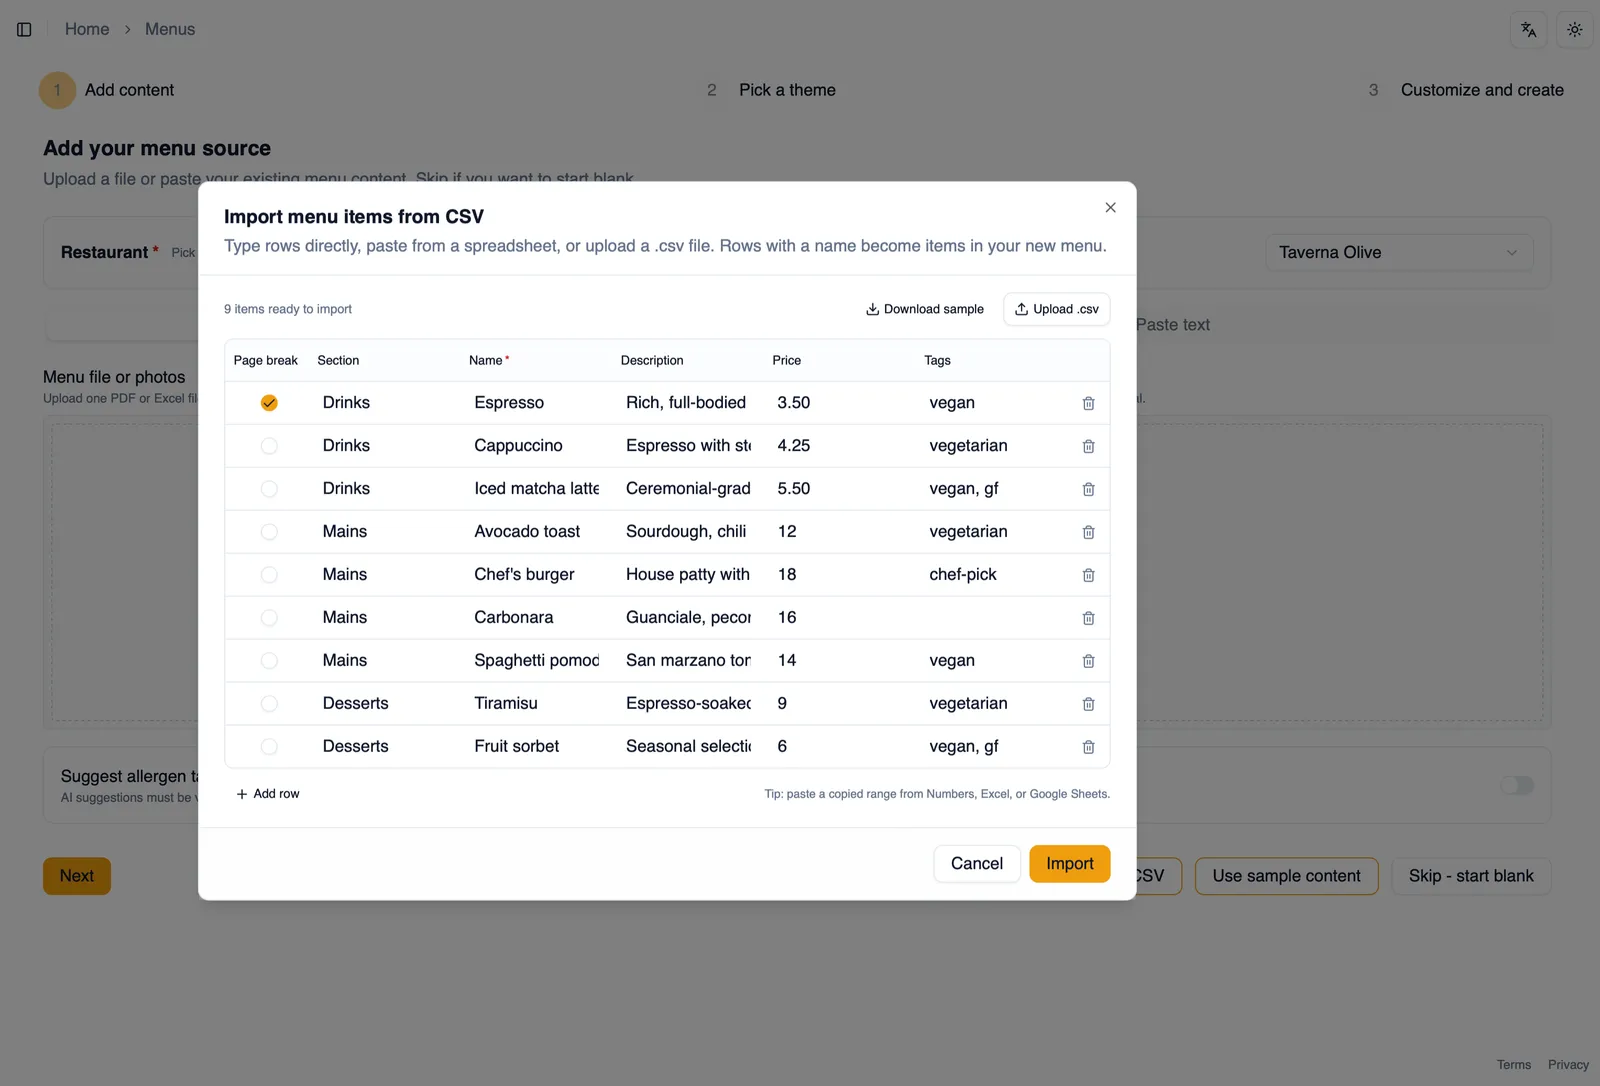Open the Home breadcrumb link
The image size is (1600, 1086).
point(87,29)
